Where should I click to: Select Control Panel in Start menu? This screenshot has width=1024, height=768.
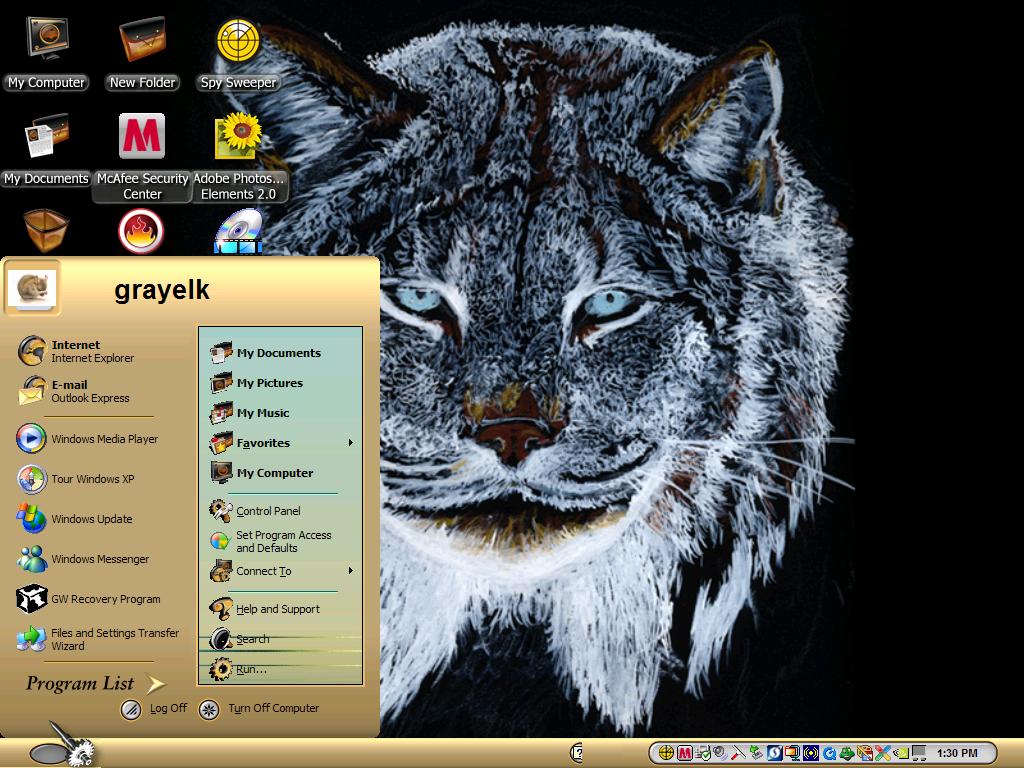coord(282,511)
